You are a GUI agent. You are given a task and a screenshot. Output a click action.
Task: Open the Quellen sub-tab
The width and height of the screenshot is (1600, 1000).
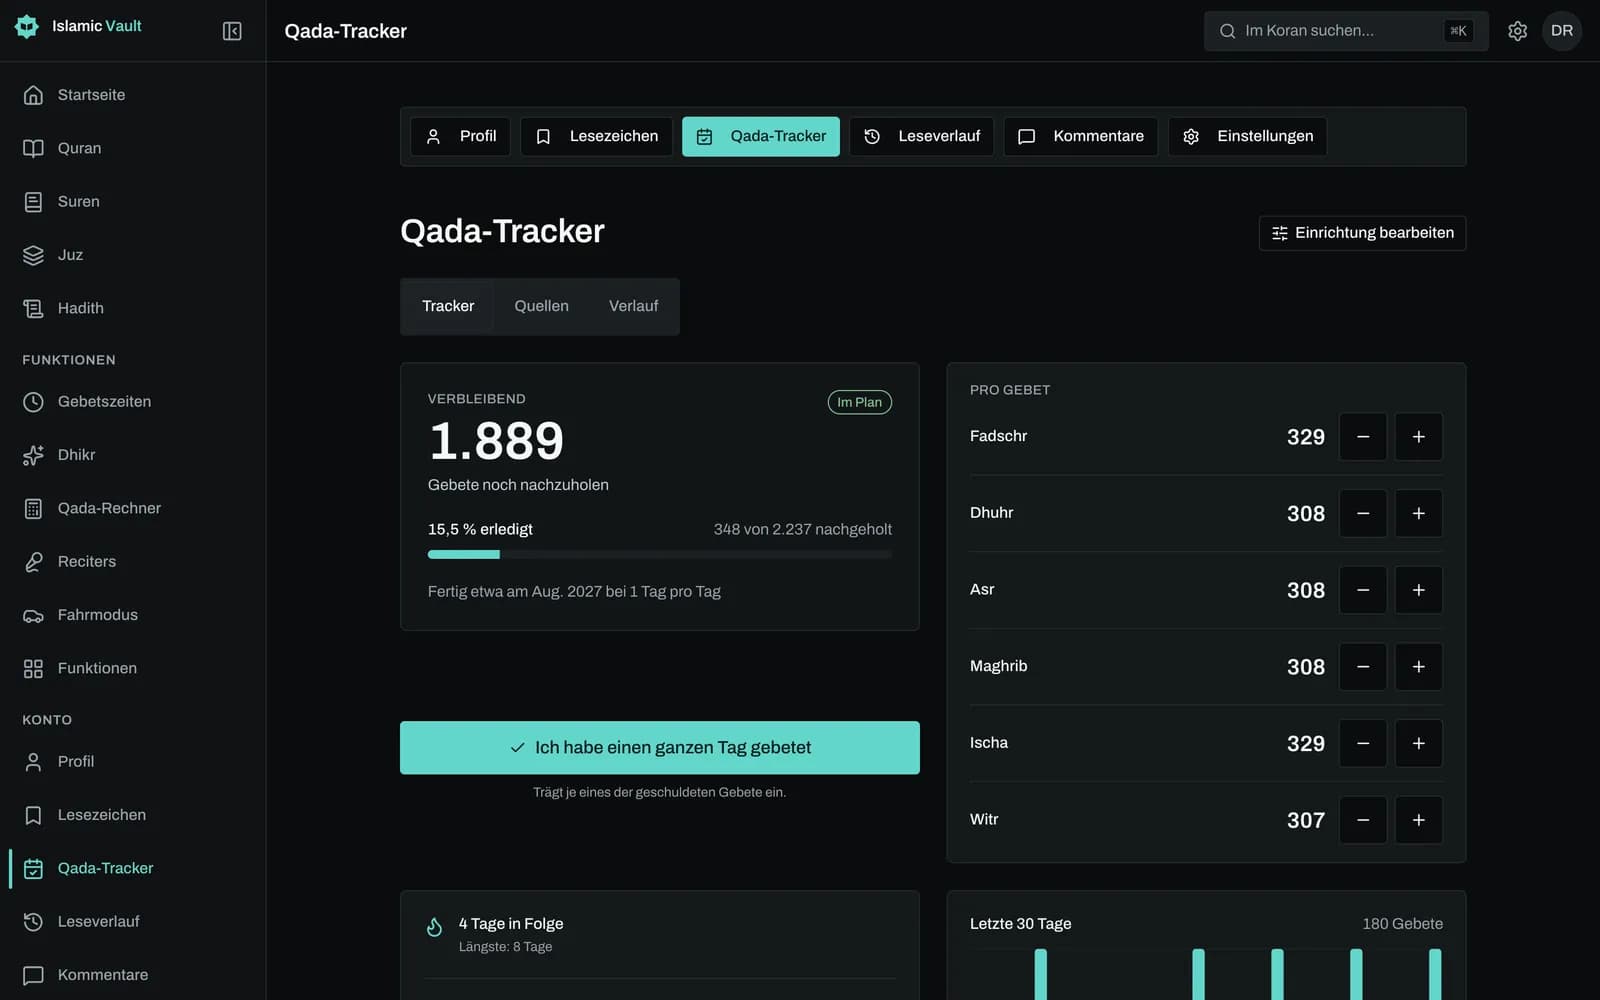(541, 306)
